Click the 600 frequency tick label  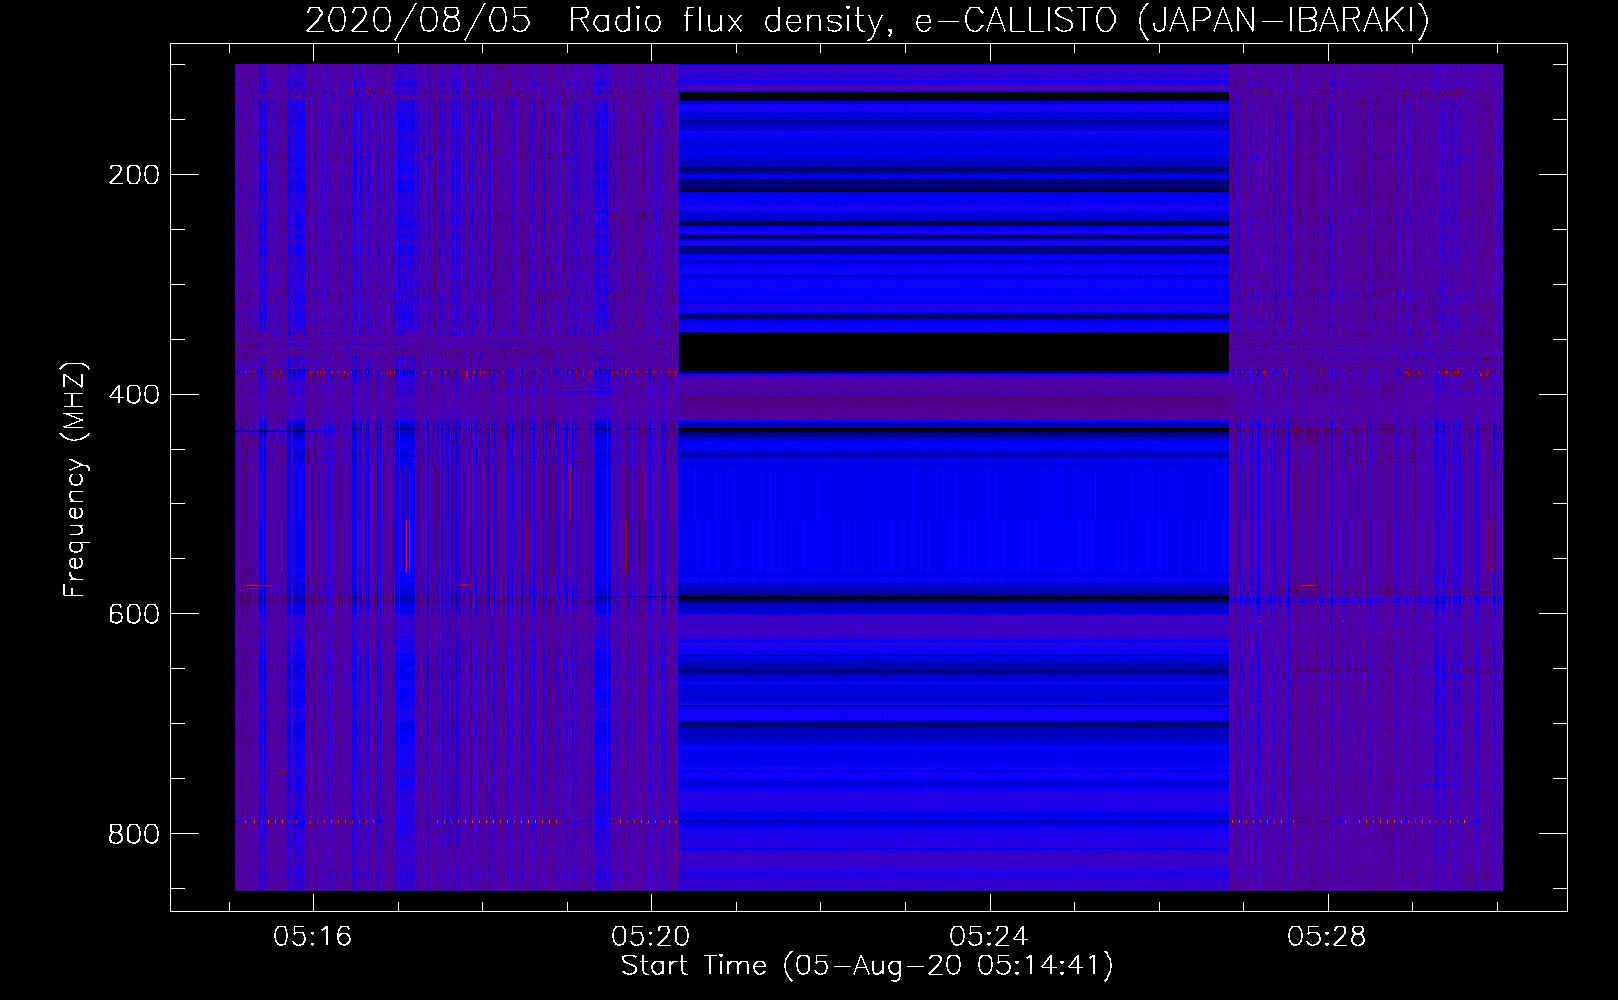pyautogui.click(x=134, y=614)
